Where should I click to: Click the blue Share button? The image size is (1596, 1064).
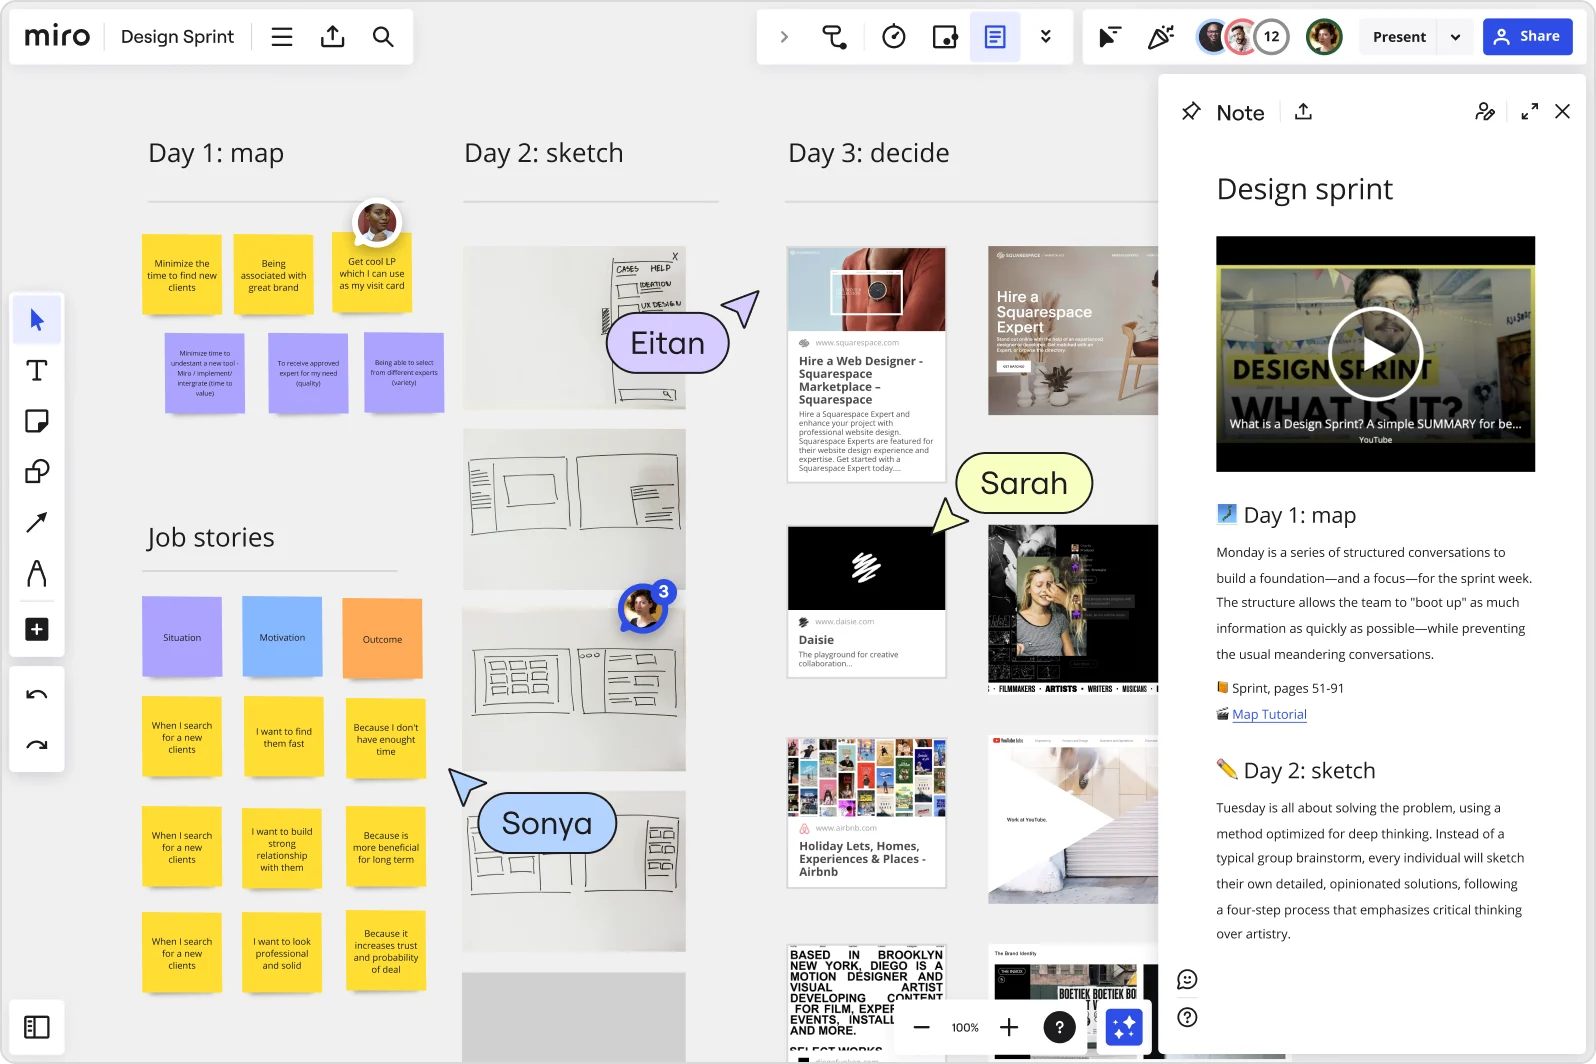(1527, 37)
